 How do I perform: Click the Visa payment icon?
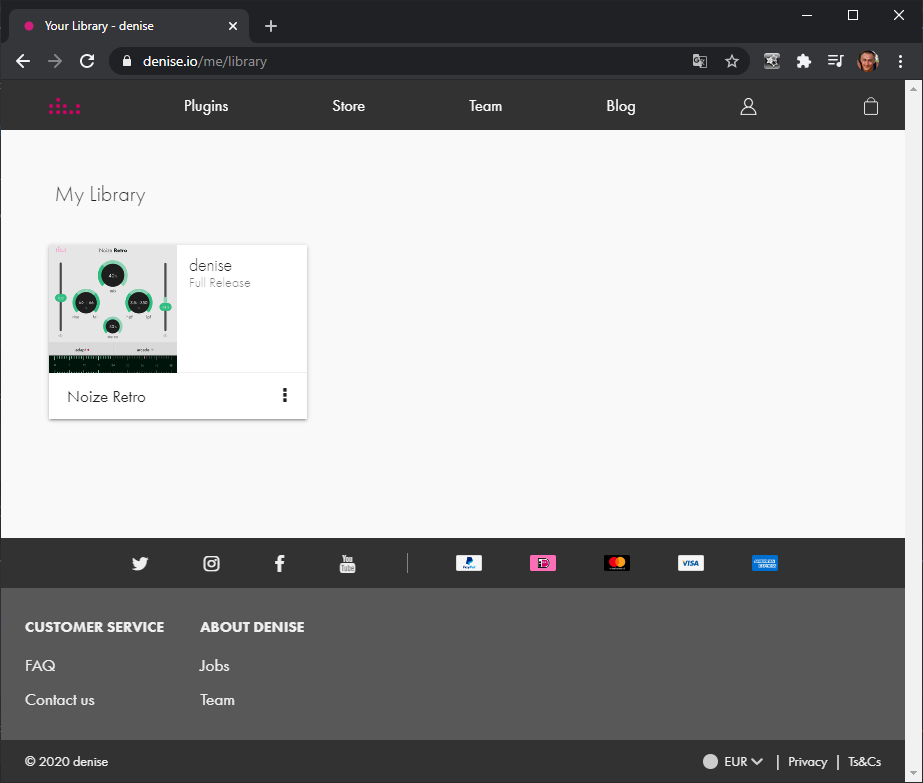[690, 563]
